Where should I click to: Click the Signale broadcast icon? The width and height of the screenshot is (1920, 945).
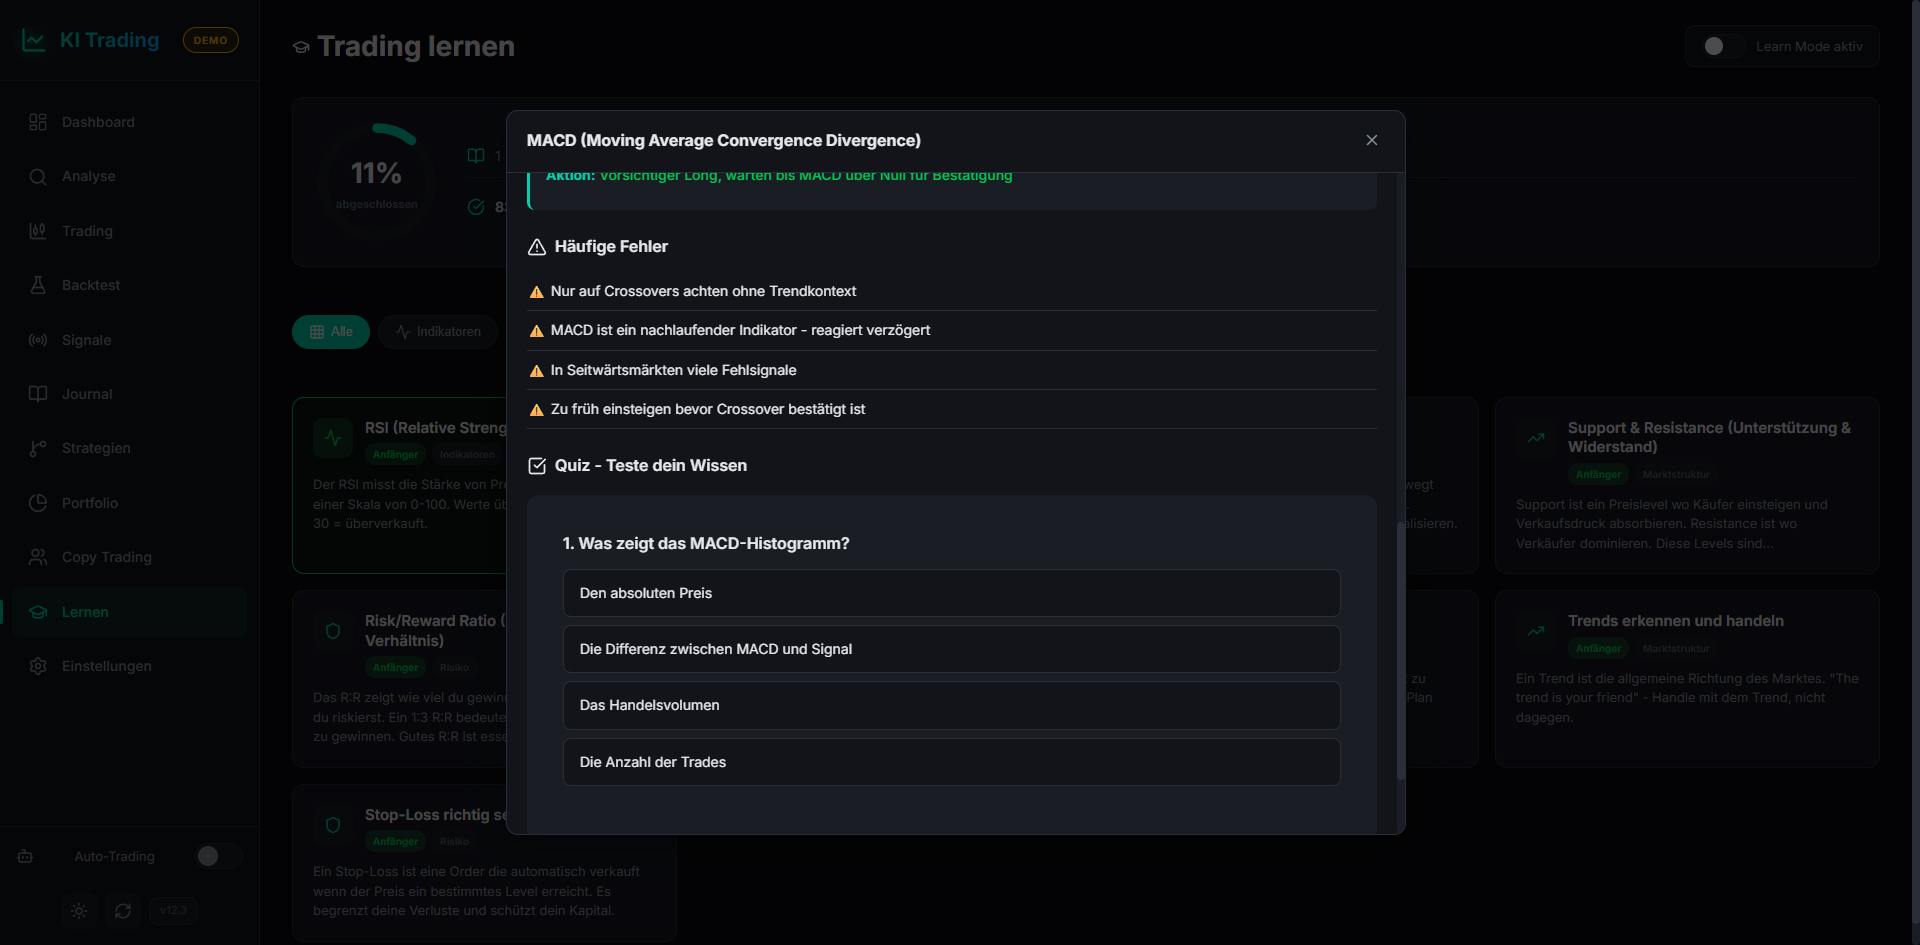click(38, 340)
